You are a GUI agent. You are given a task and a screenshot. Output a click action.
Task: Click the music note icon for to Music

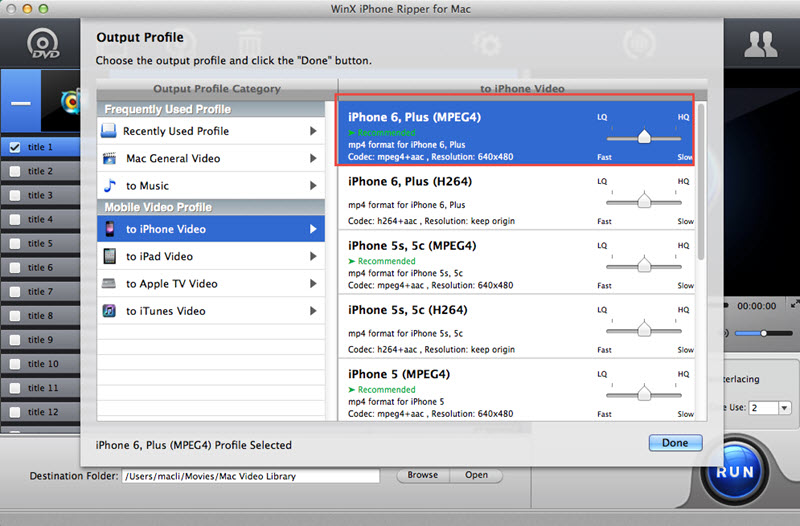(109, 185)
